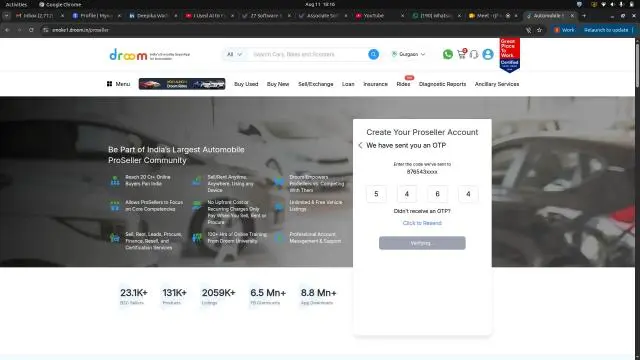Open Diagnostic Reports menu item
640x360 pixels.
pos(442,84)
